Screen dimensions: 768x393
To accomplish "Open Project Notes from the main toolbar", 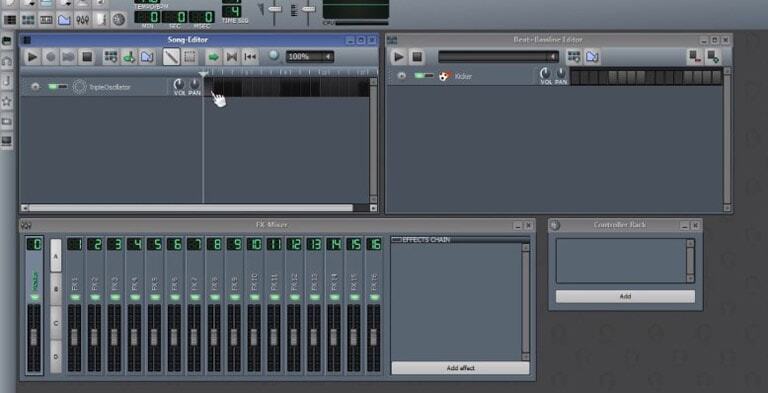I will pyautogui.click(x=100, y=20).
